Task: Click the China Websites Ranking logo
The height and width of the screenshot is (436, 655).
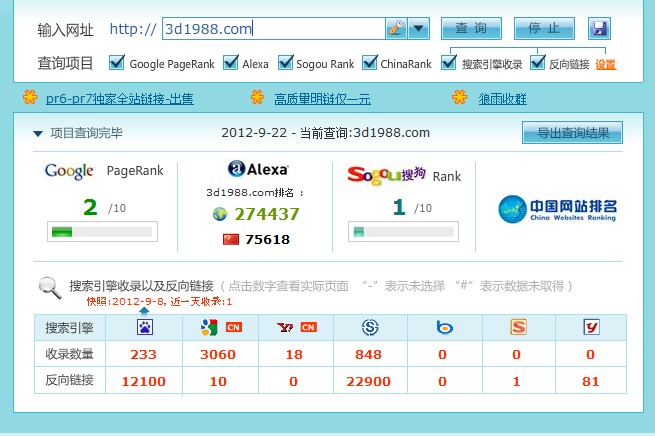Action: point(560,209)
